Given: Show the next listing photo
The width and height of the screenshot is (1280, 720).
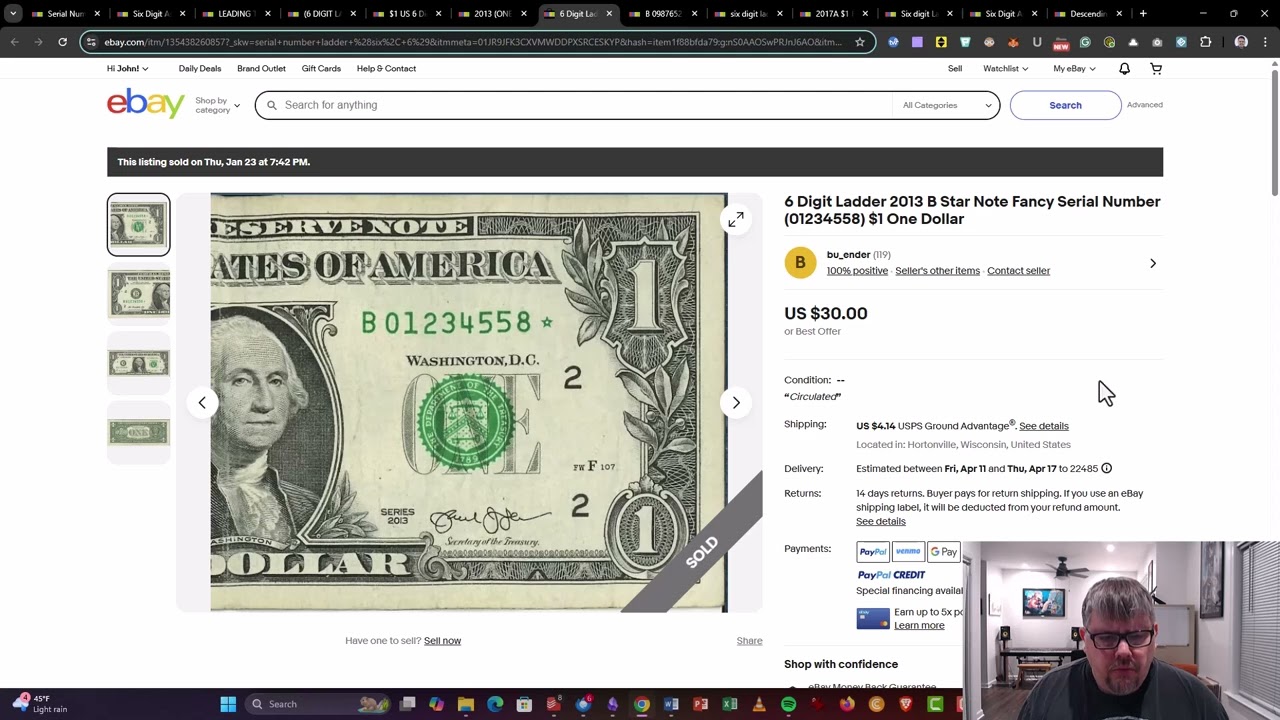Looking at the screenshot, I should 736,403.
